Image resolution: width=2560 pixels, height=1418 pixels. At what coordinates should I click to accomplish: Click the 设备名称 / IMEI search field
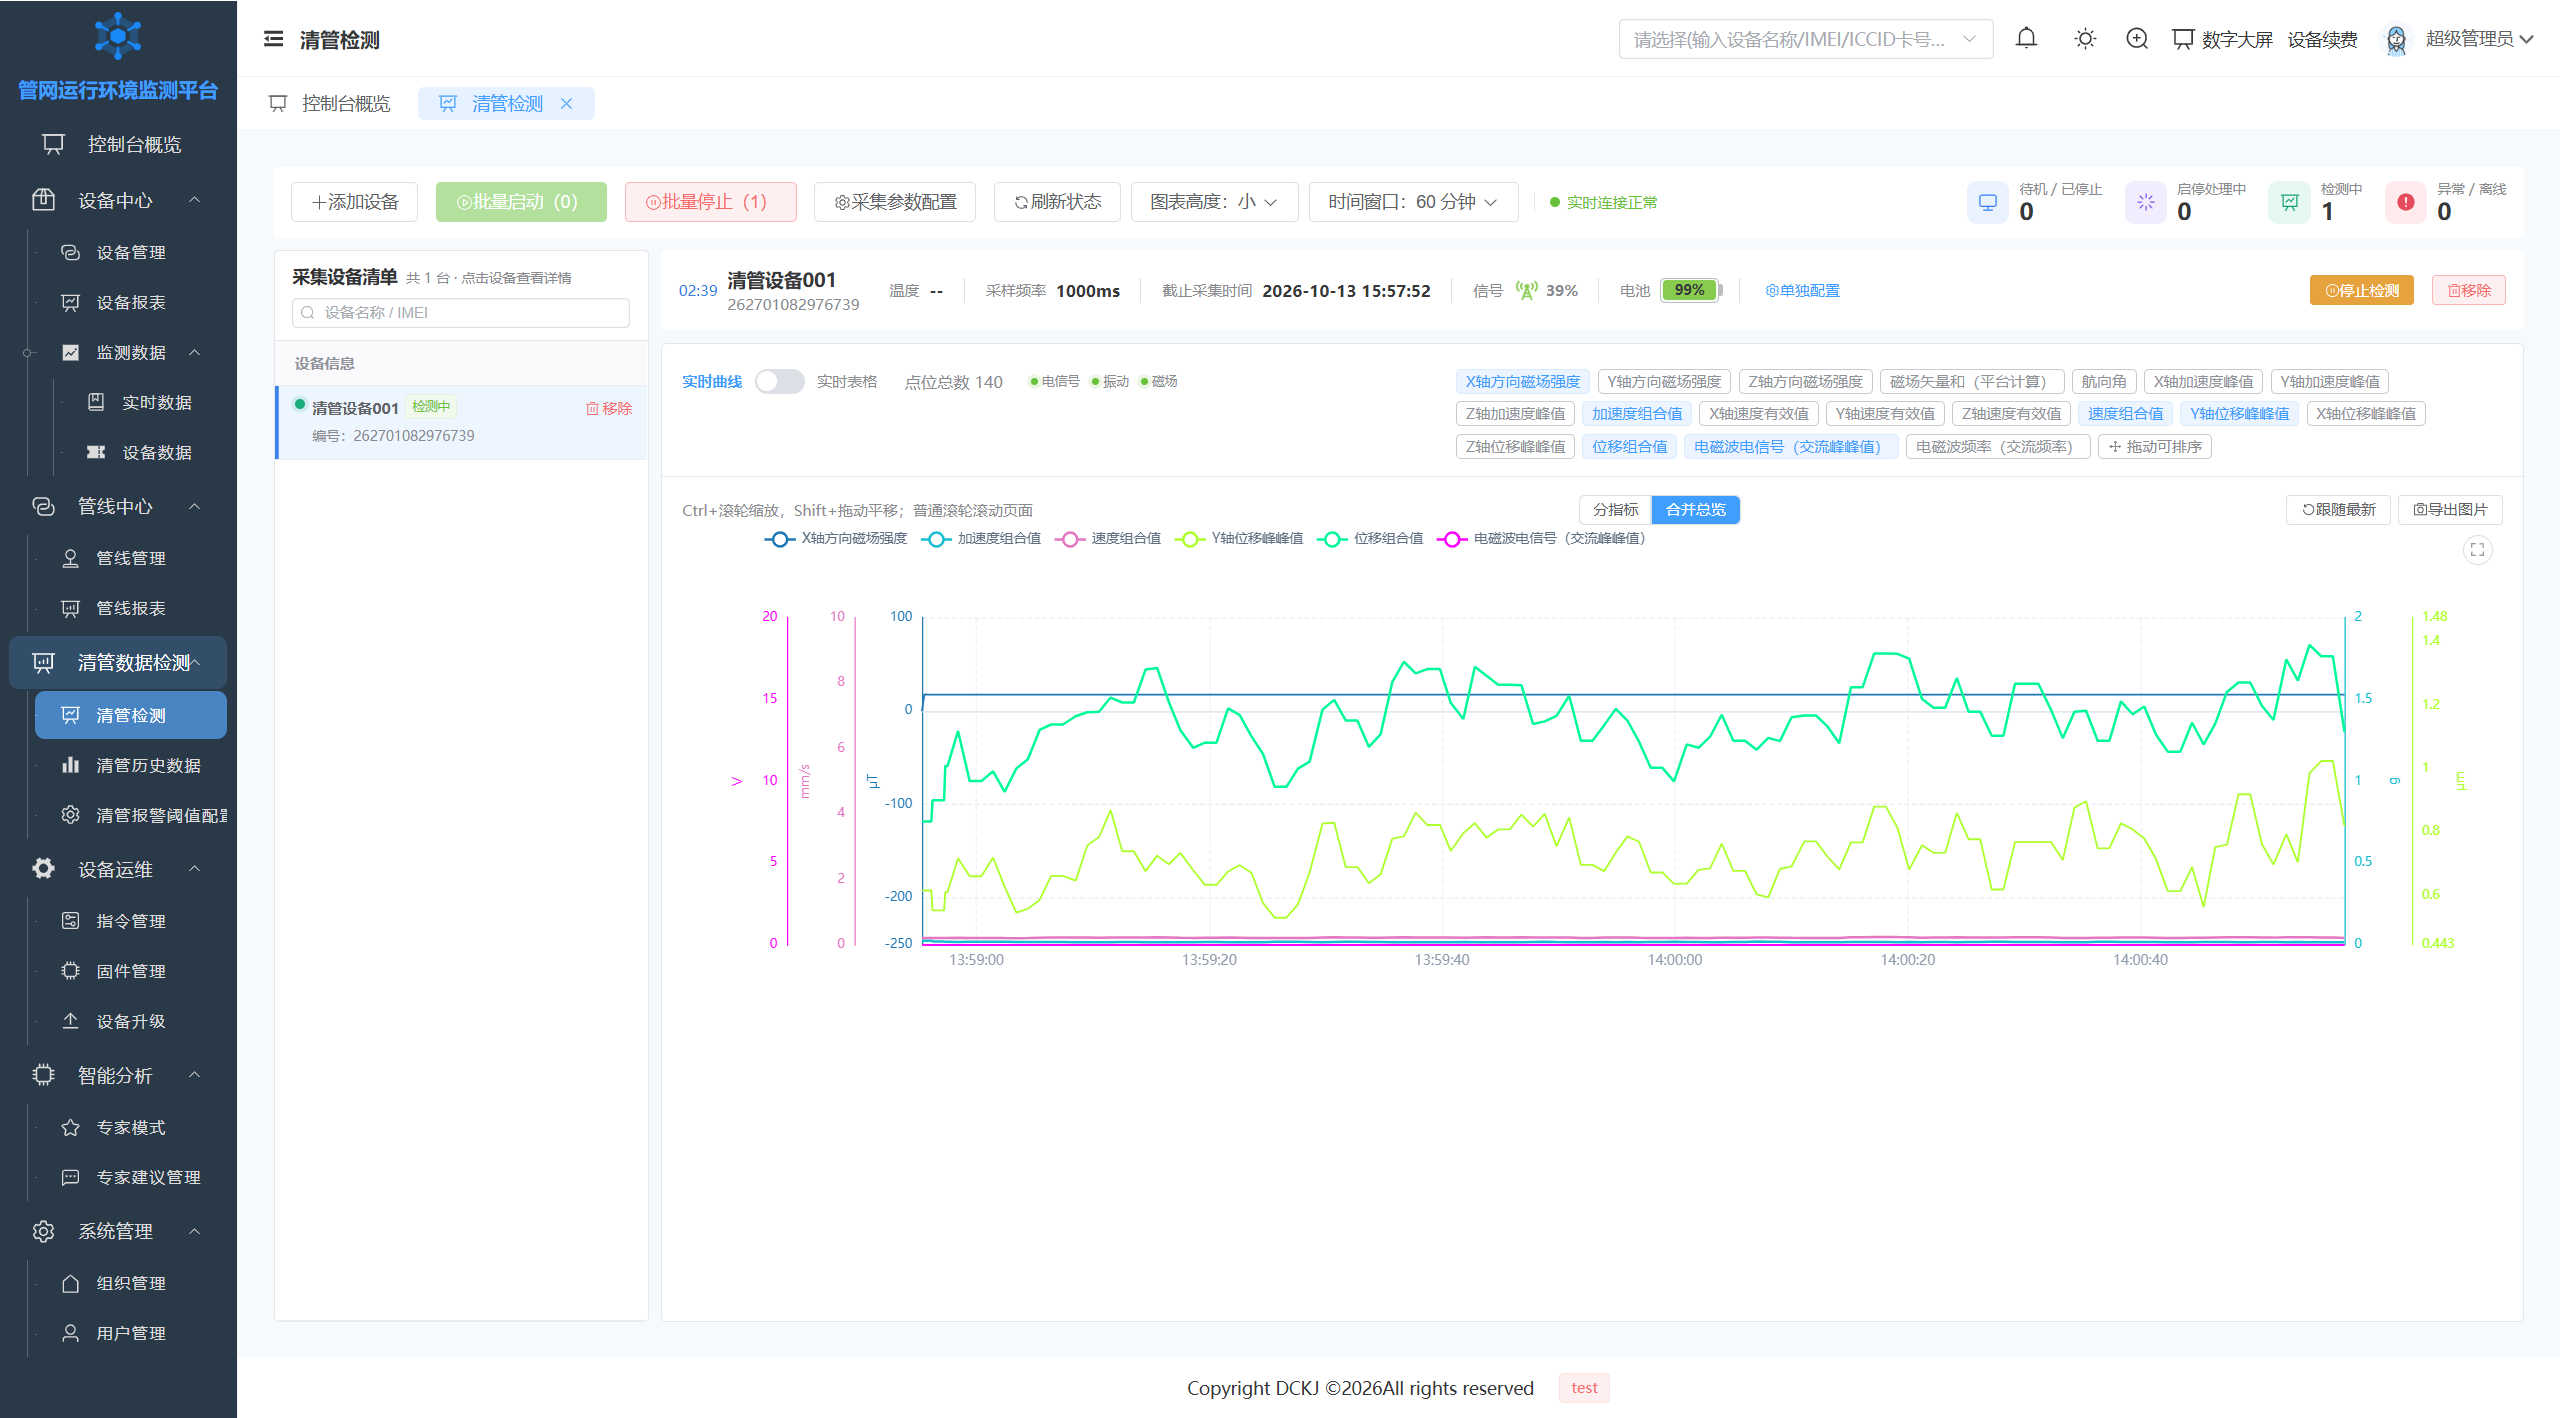(460, 312)
